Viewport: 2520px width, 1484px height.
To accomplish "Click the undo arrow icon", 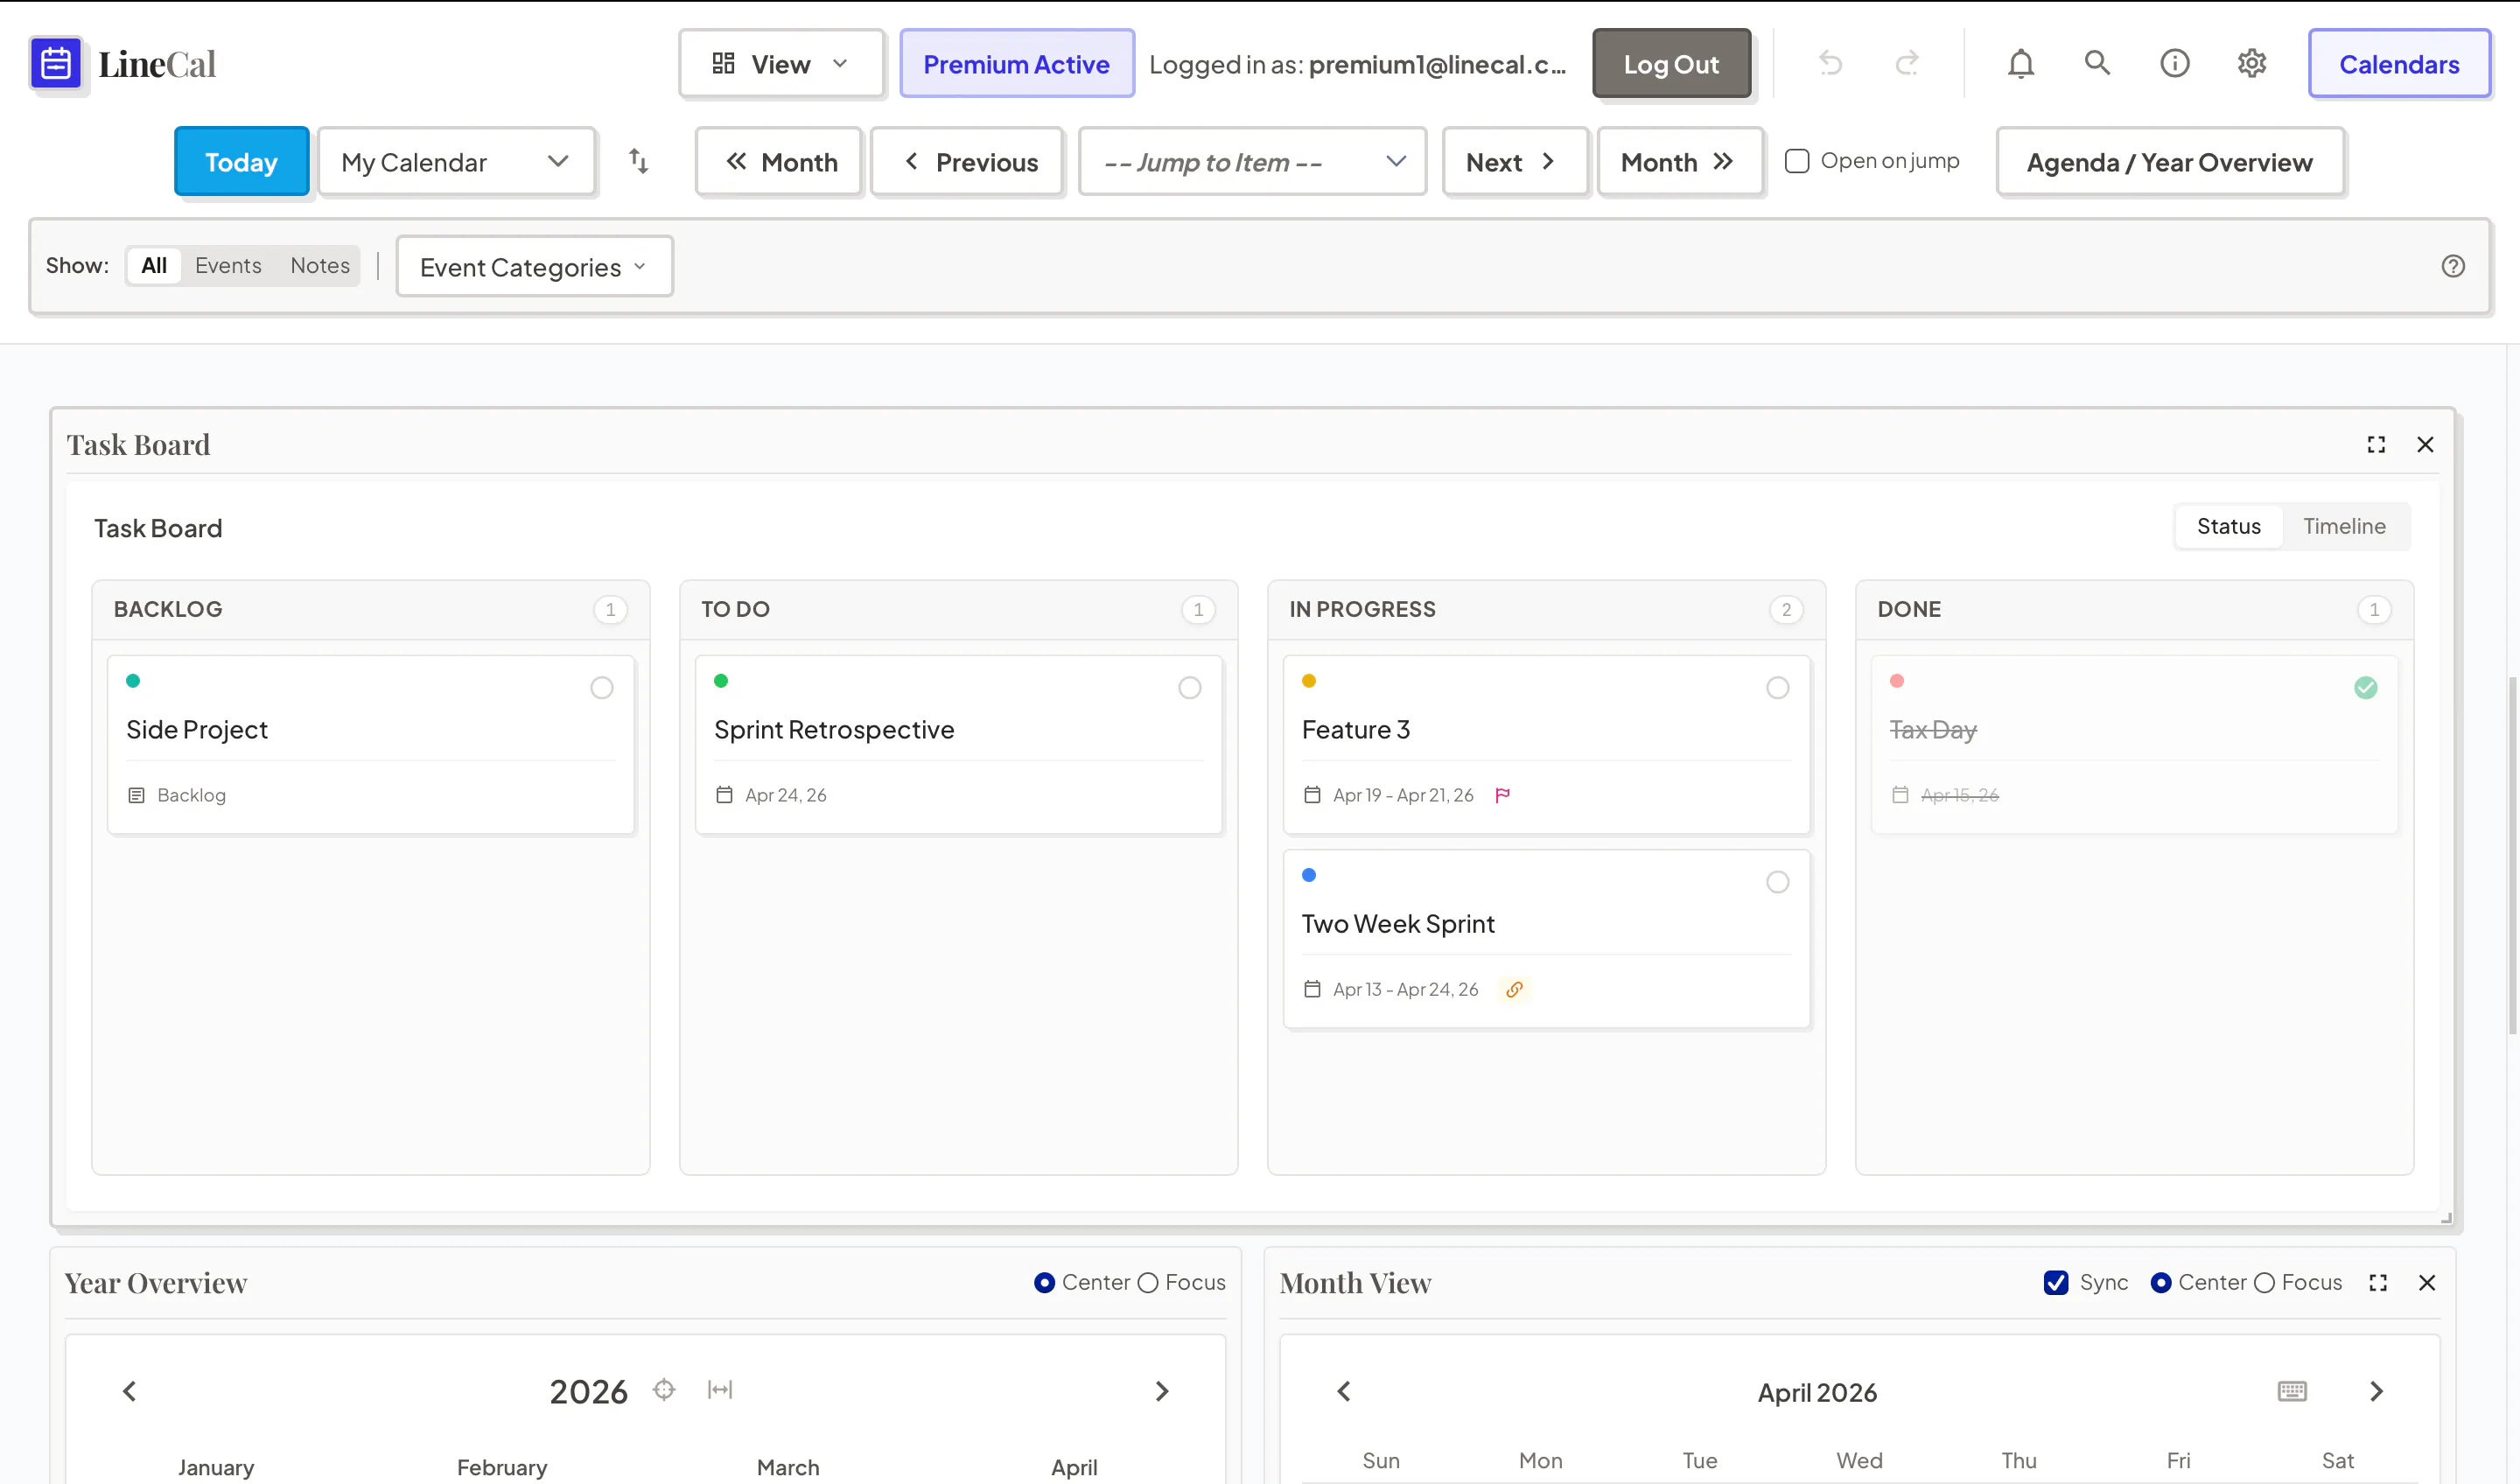I will click(x=1830, y=64).
